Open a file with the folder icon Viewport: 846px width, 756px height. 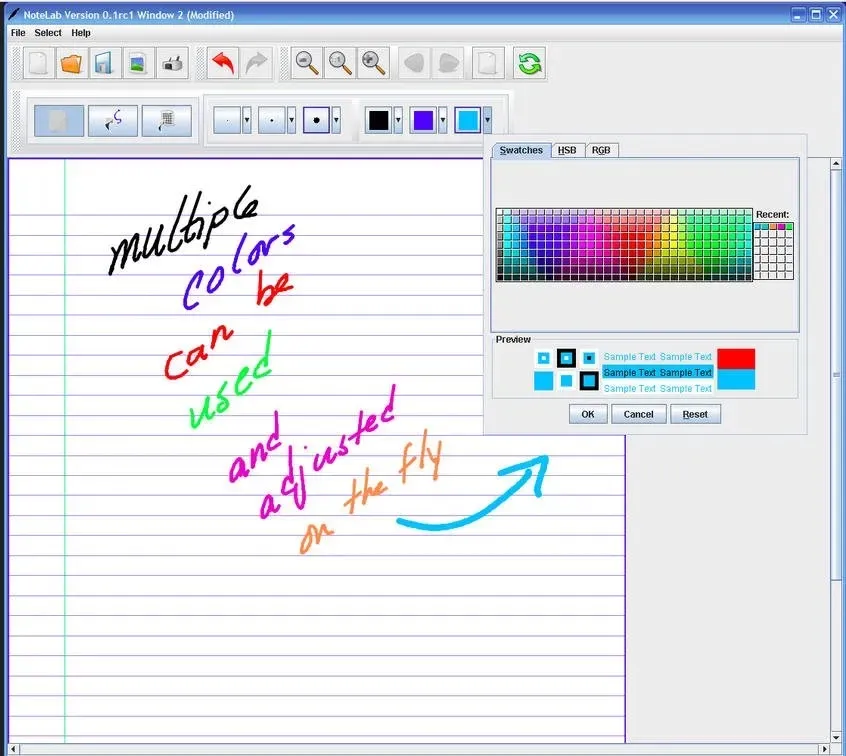pos(70,63)
